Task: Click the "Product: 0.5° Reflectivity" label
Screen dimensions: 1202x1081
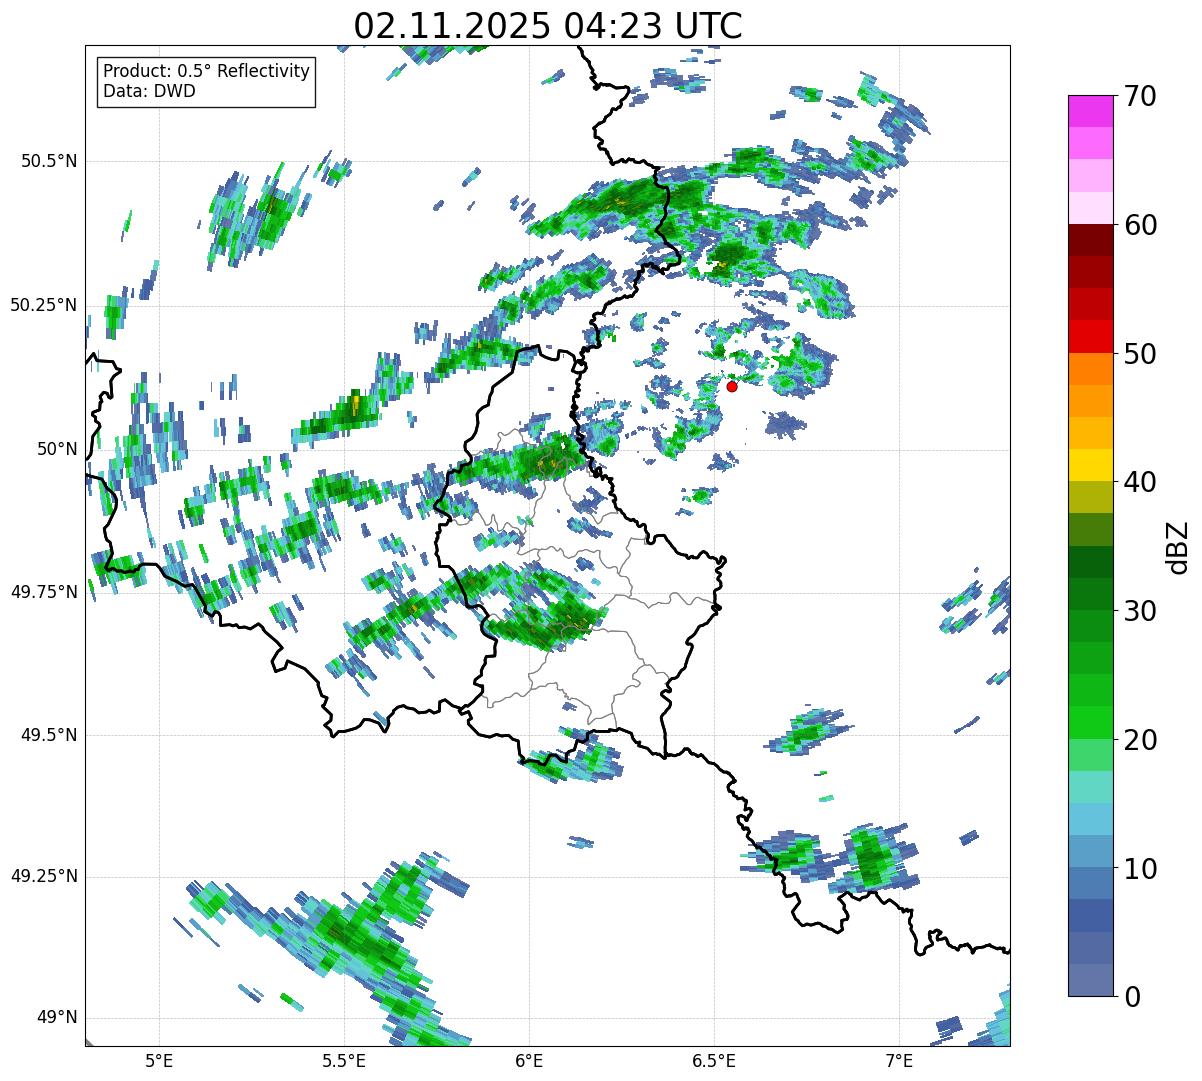Action: coord(206,72)
